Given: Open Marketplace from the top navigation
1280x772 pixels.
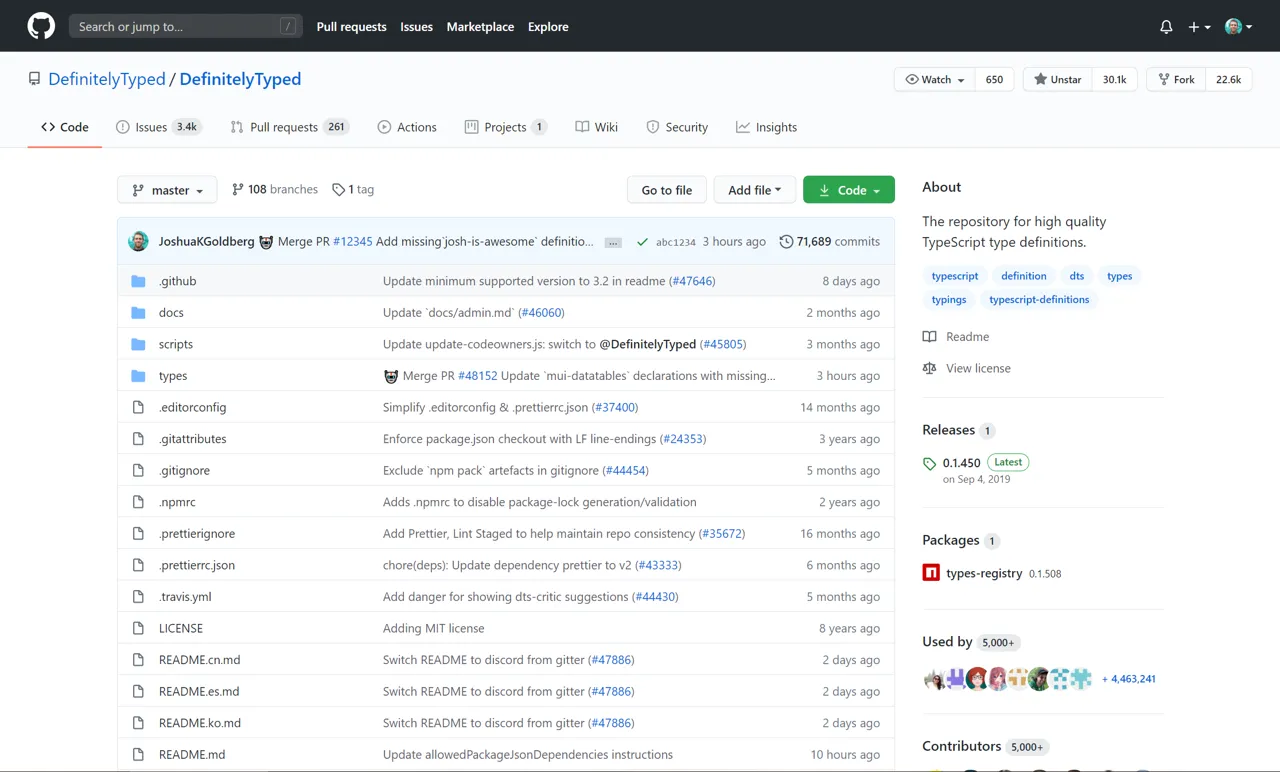Looking at the screenshot, I should pyautogui.click(x=480, y=27).
